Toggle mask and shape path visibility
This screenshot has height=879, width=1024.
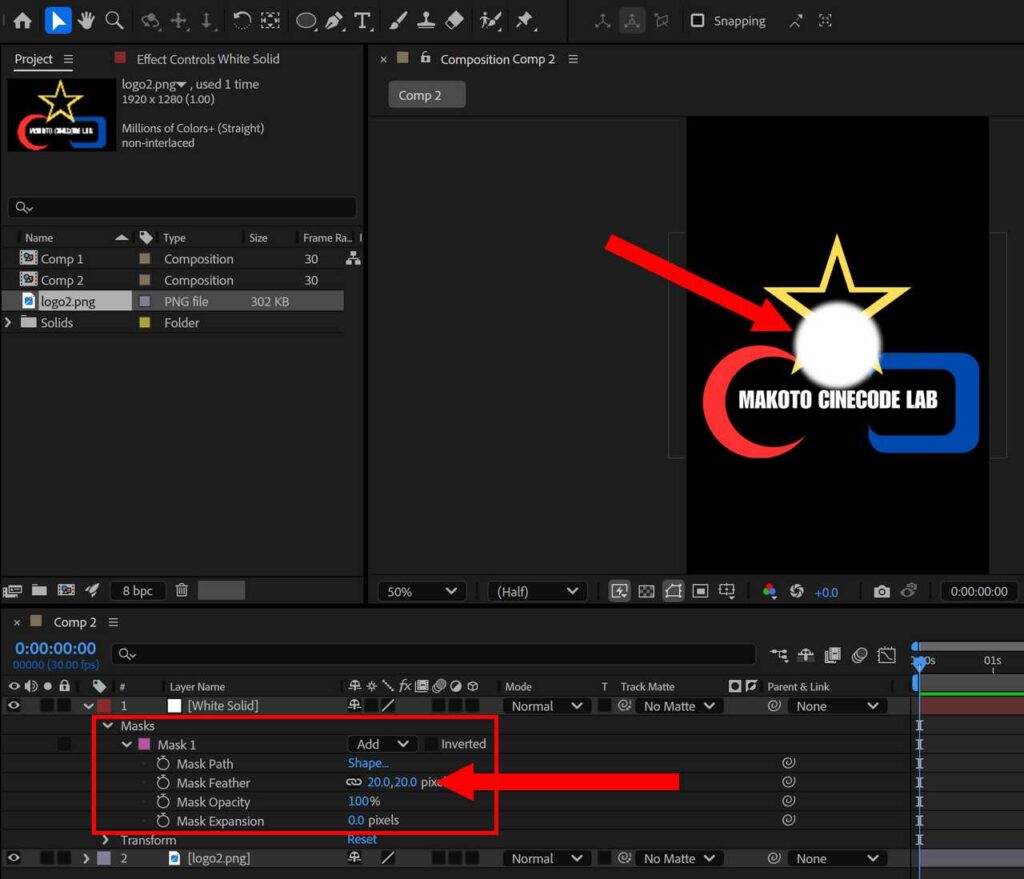click(673, 592)
